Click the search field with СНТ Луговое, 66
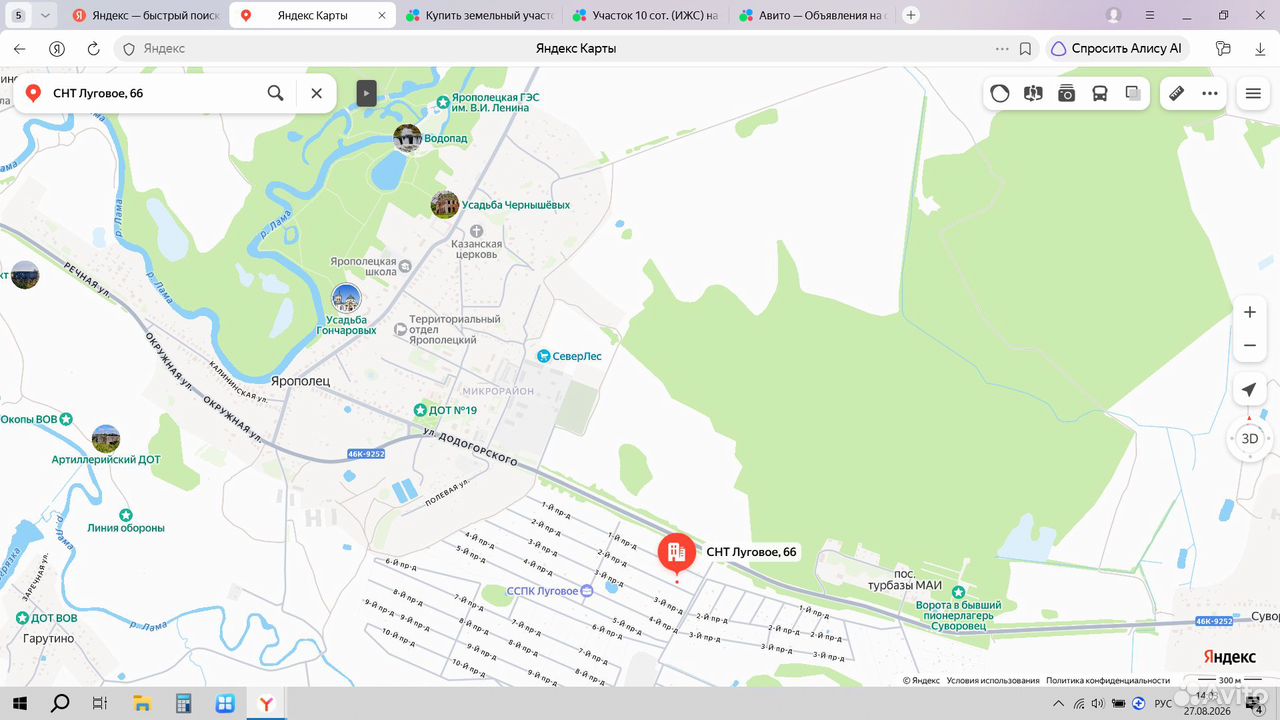 pyautogui.click(x=155, y=93)
